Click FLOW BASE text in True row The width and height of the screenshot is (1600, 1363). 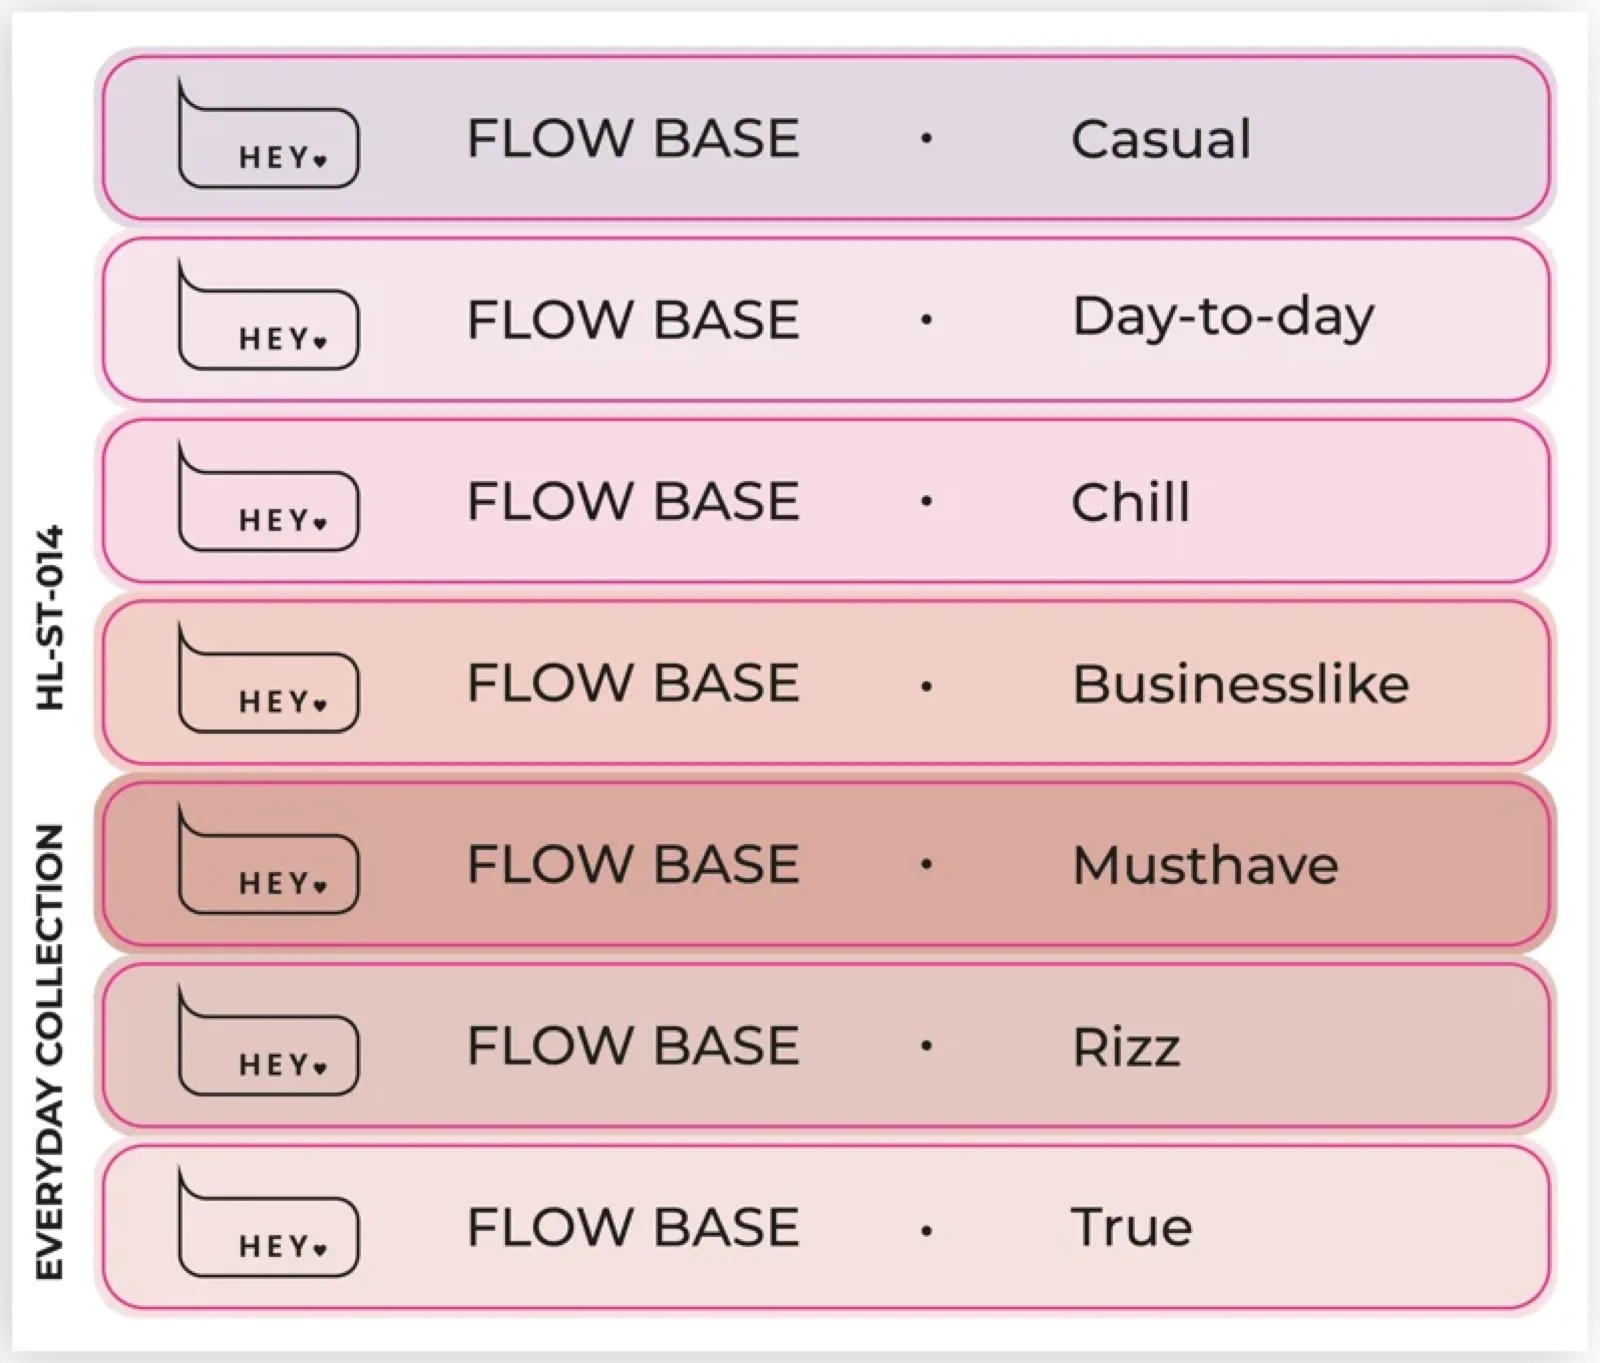click(633, 1227)
